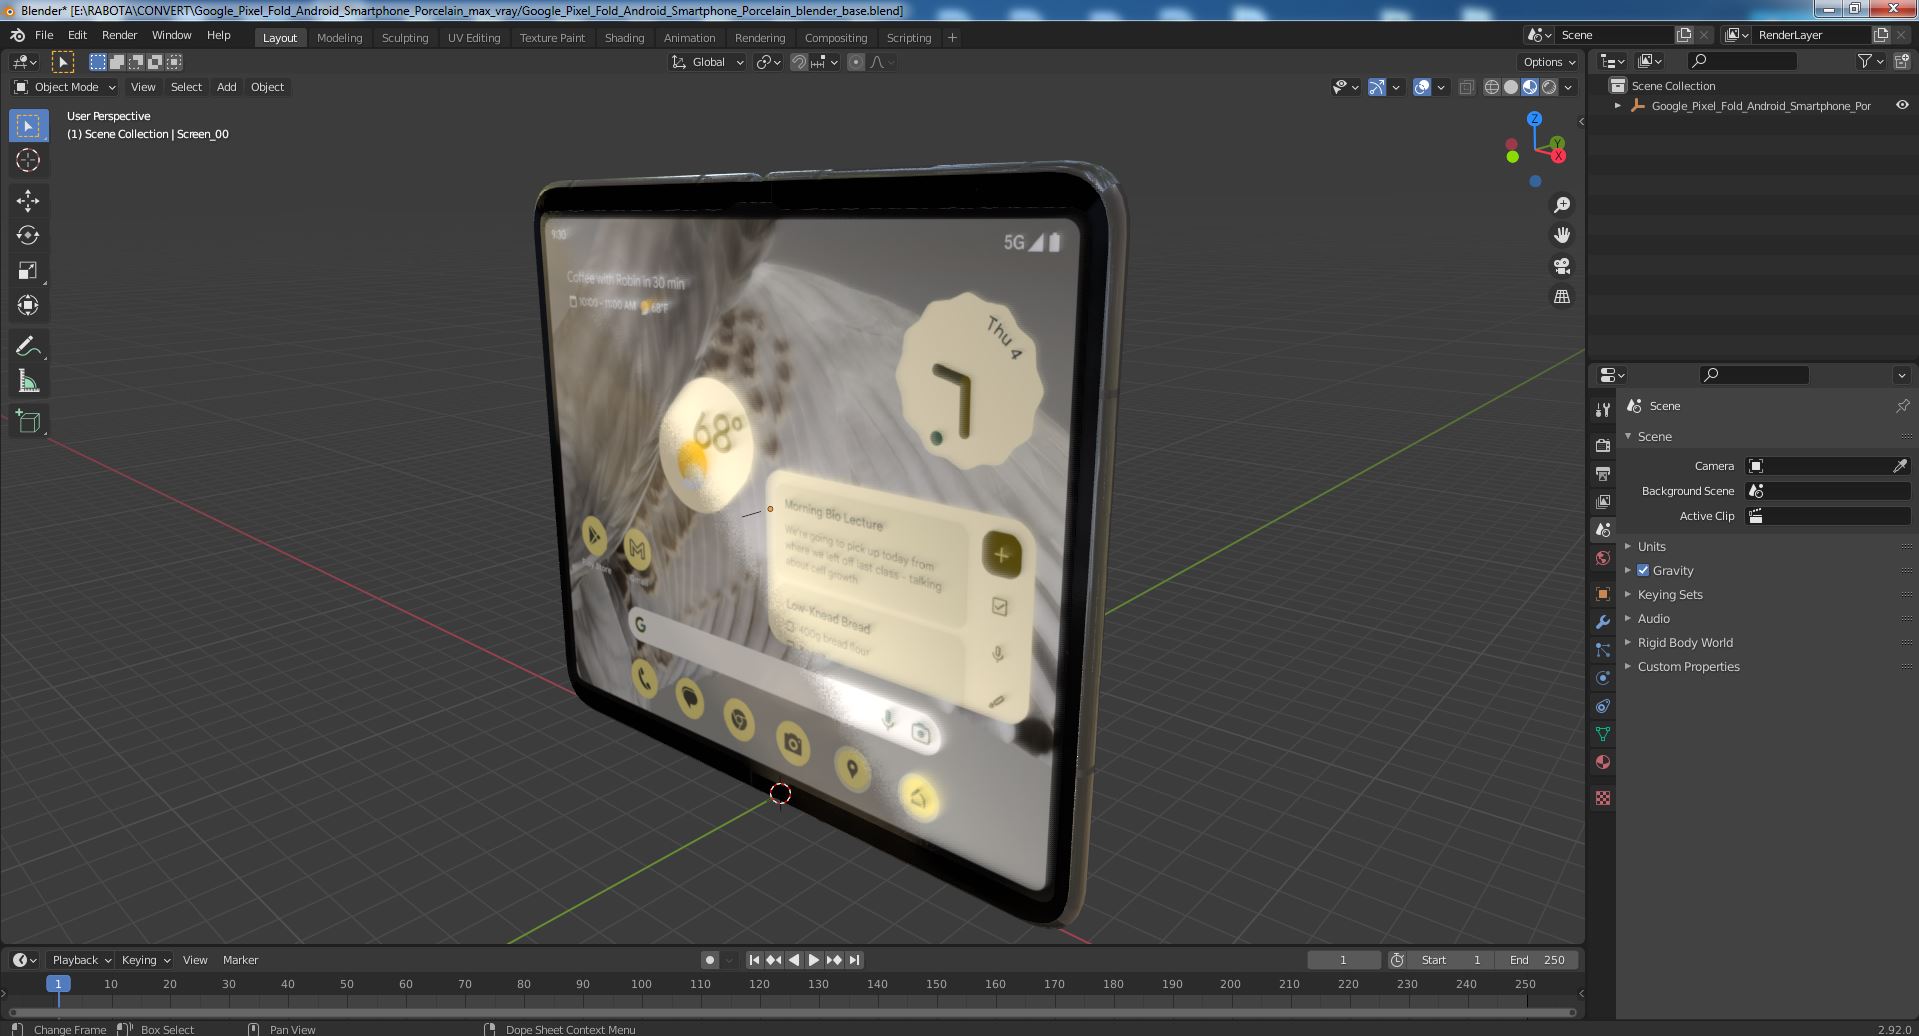Screen dimensions: 1919x1036
Task: Toggle Gravity checkbox
Action: 1643,571
